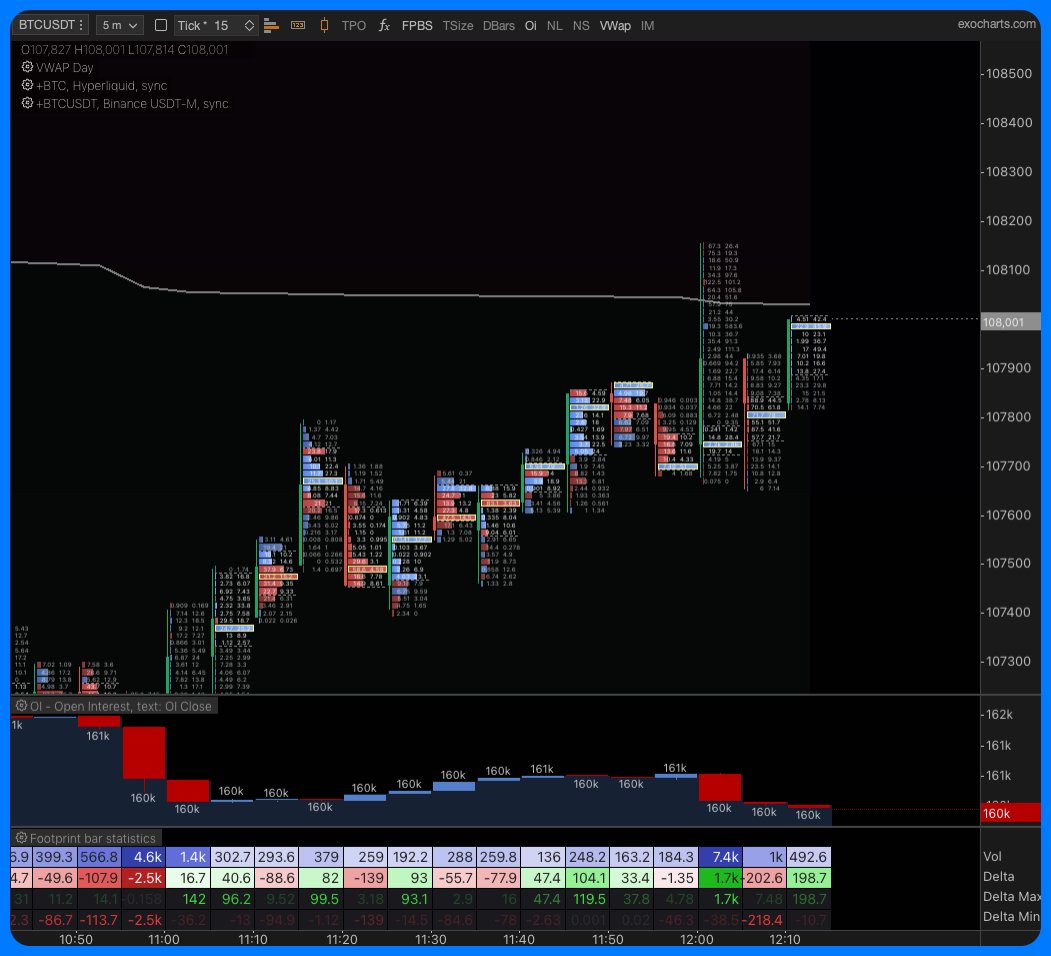
Task: Enable the VWap toolbar toggle
Action: pos(613,26)
